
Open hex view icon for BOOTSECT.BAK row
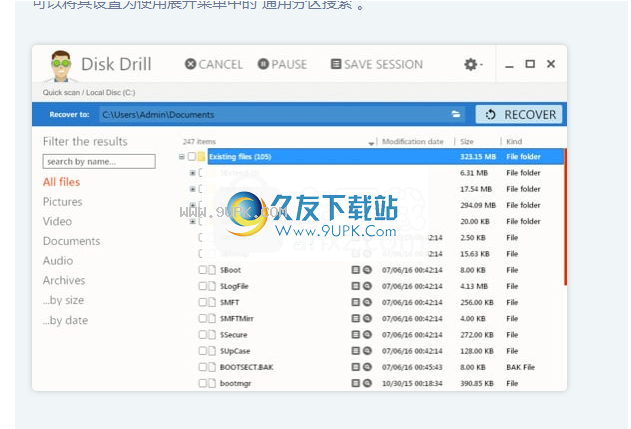click(355, 367)
